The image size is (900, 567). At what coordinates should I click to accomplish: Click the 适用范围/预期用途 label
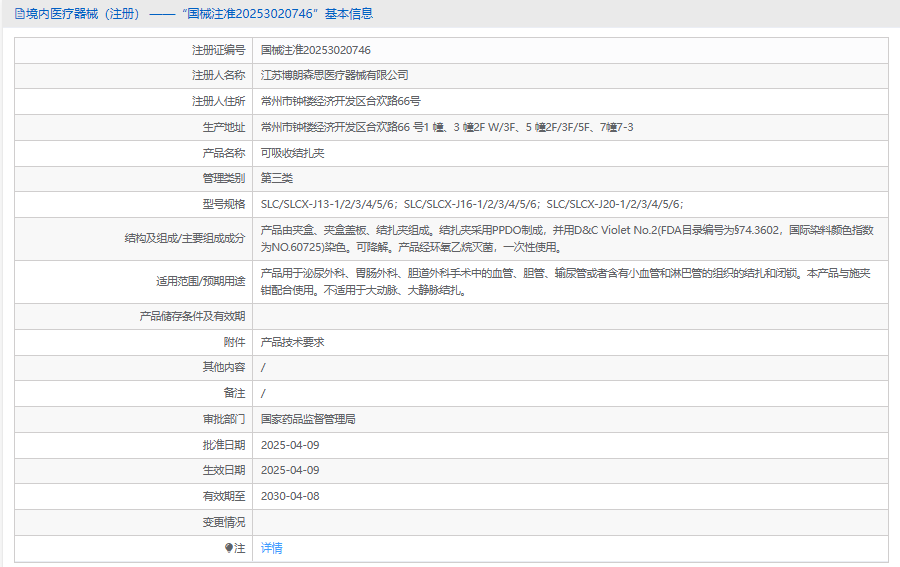click(201, 281)
